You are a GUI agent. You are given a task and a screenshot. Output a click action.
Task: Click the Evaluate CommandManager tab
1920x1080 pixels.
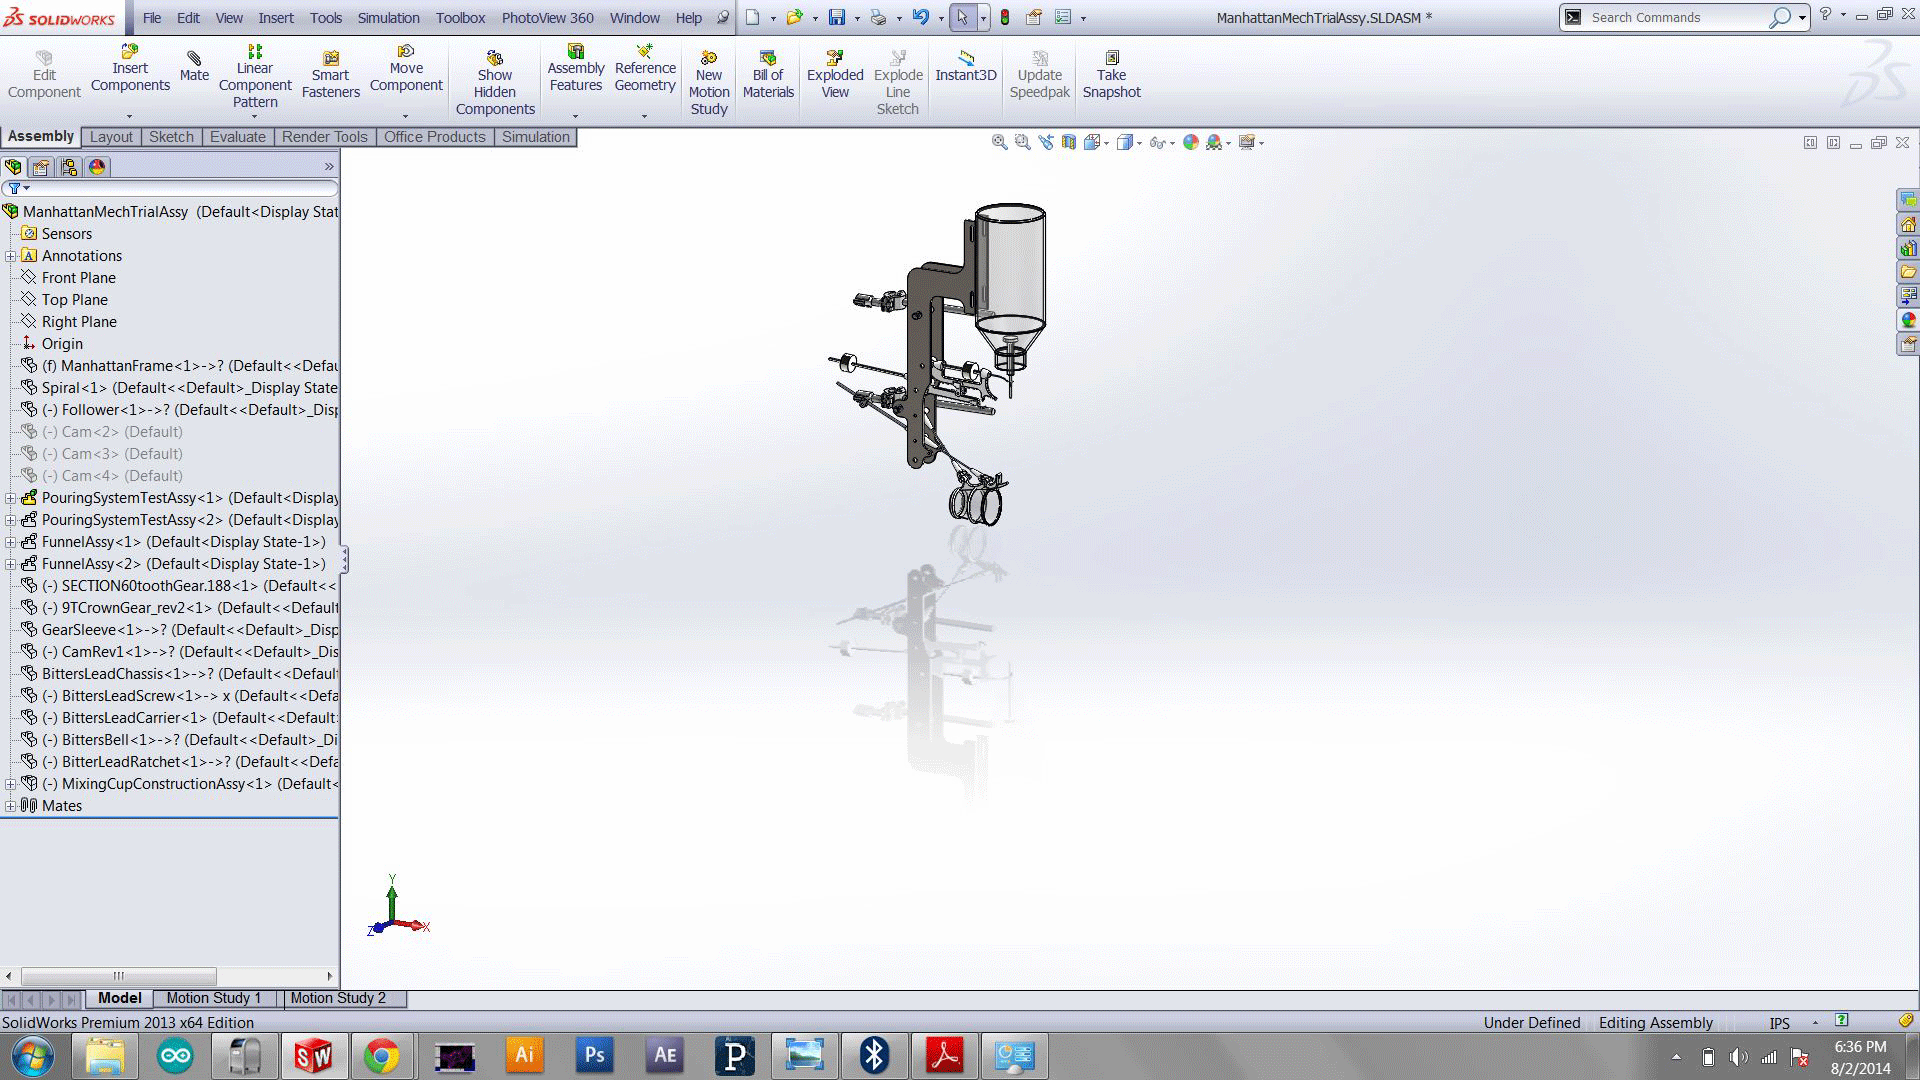click(x=237, y=136)
